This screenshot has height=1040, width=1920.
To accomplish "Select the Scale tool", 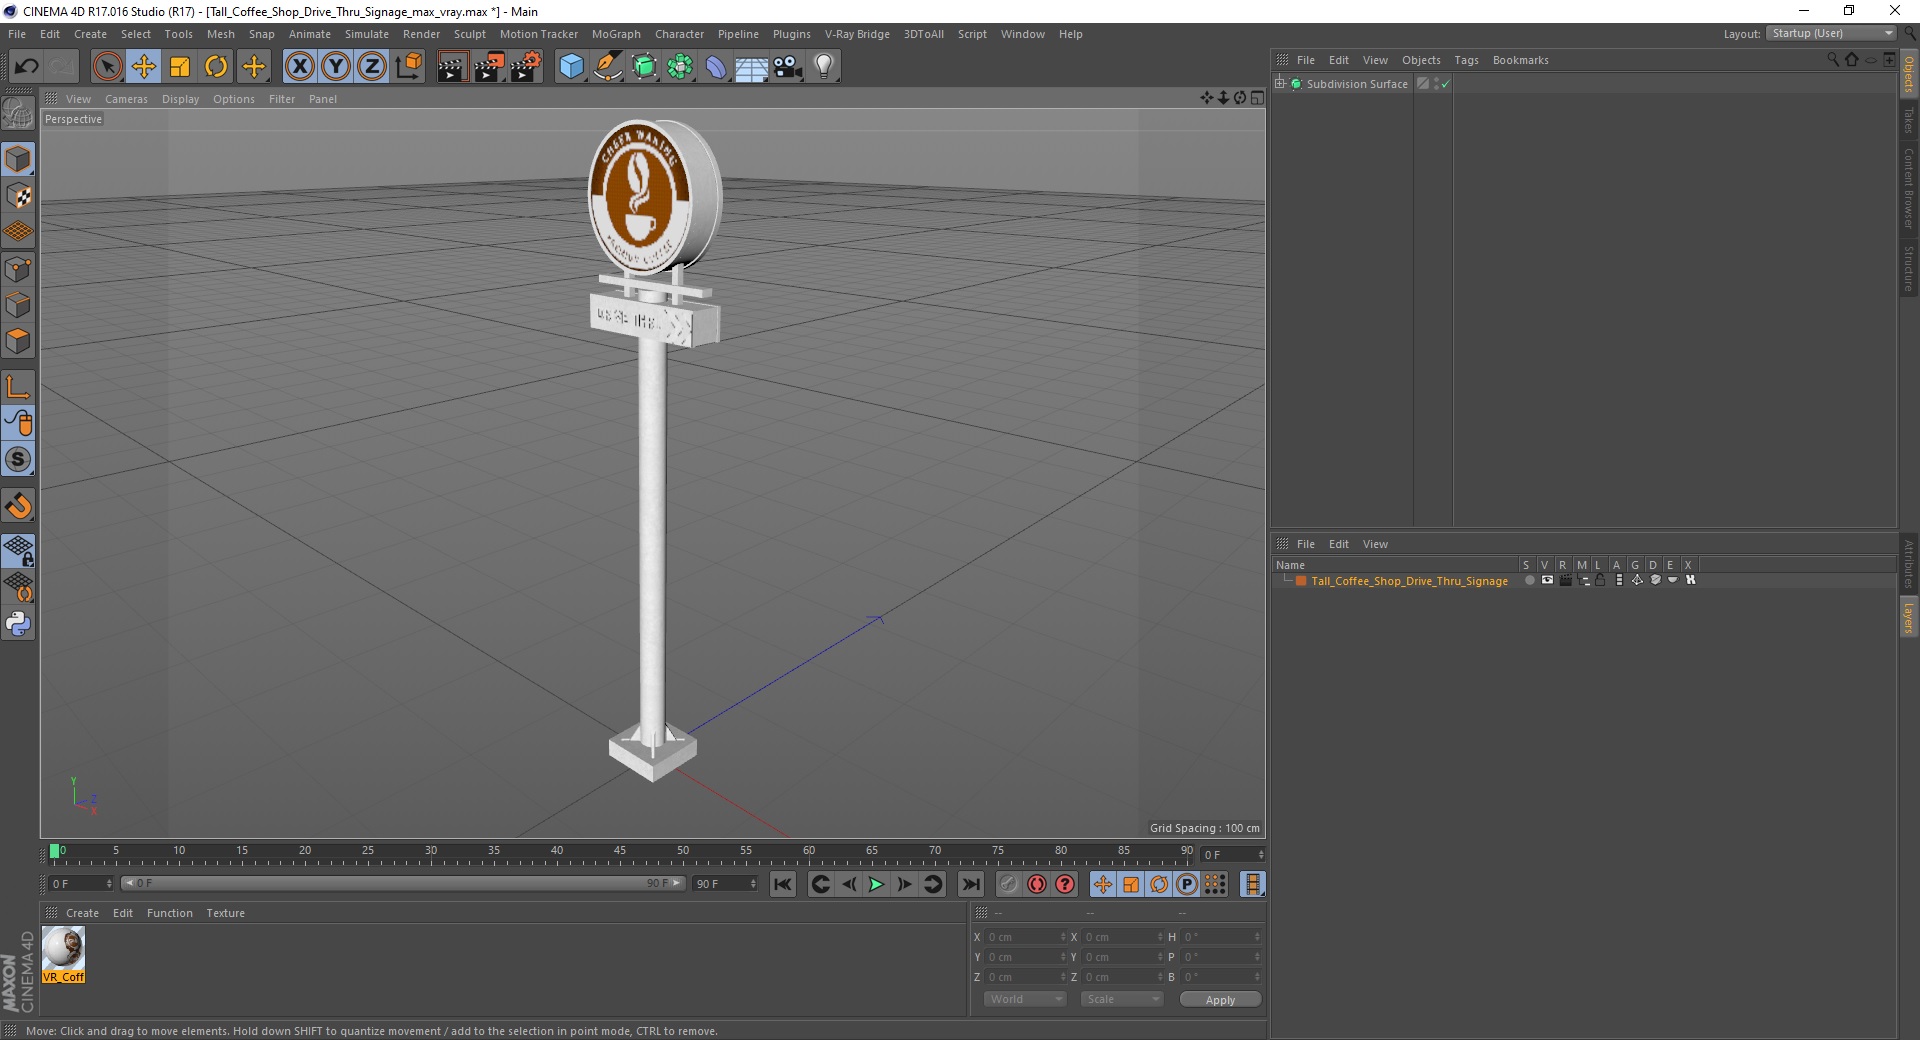I will (180, 67).
